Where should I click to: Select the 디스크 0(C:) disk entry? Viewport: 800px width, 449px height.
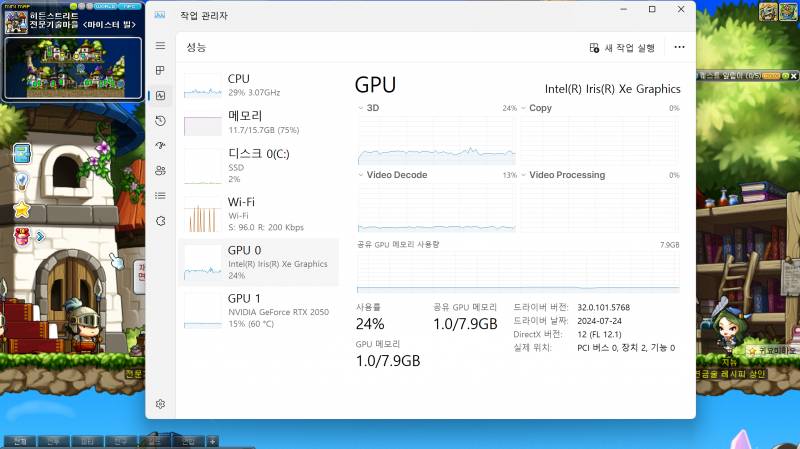pyautogui.click(x=259, y=165)
